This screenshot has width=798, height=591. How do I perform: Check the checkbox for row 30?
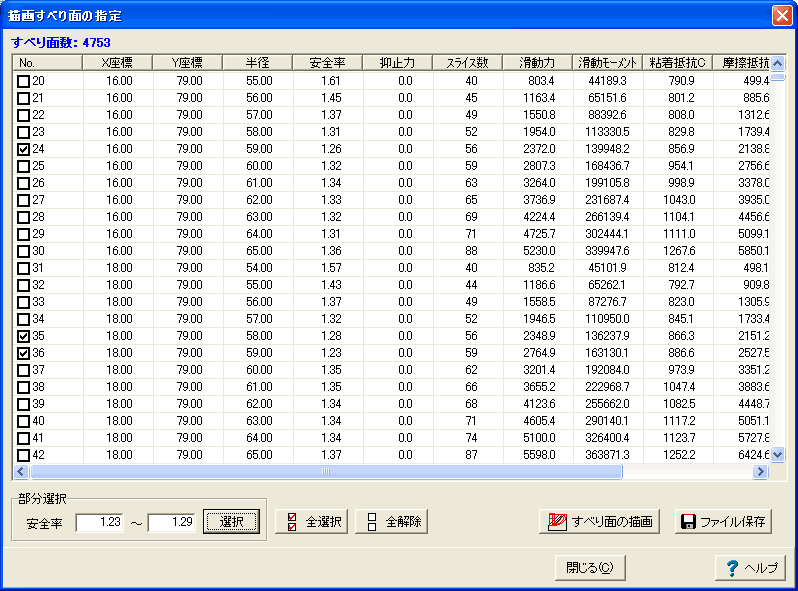click(23, 251)
